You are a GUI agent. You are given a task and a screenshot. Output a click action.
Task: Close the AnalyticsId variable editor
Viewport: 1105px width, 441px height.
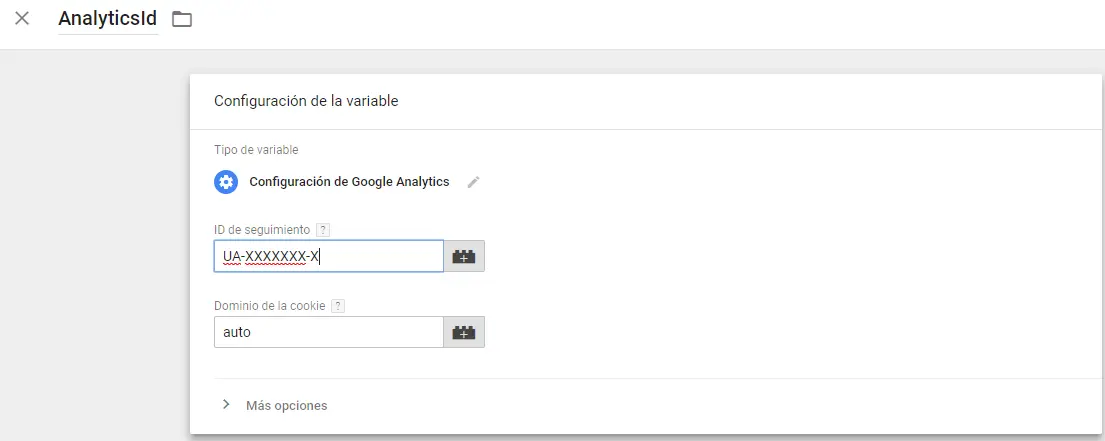coord(22,19)
